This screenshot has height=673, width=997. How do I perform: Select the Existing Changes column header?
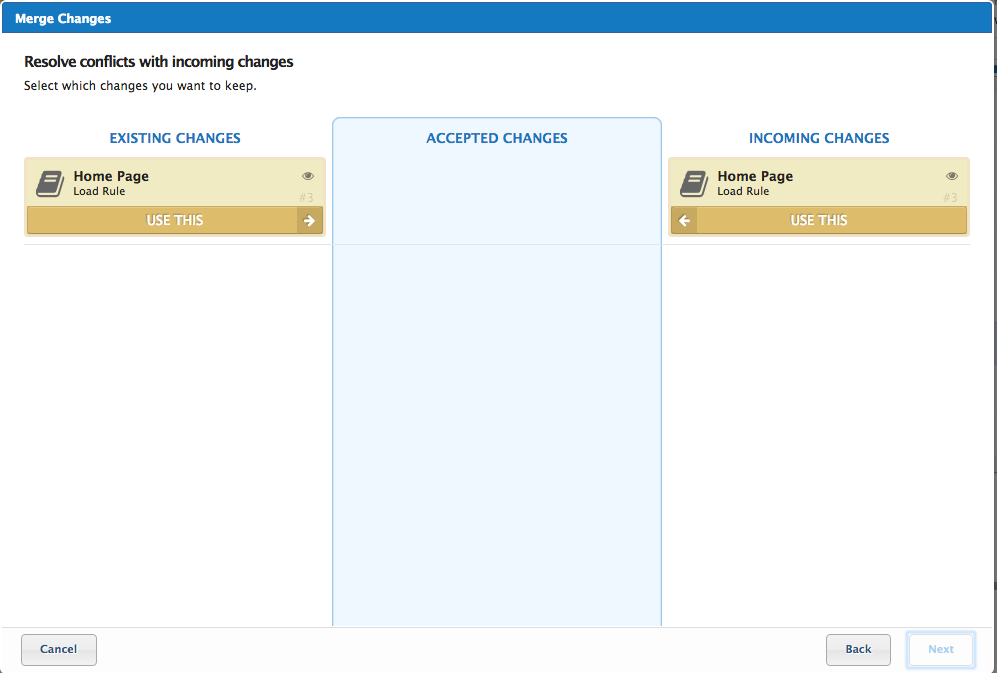pyautogui.click(x=175, y=138)
